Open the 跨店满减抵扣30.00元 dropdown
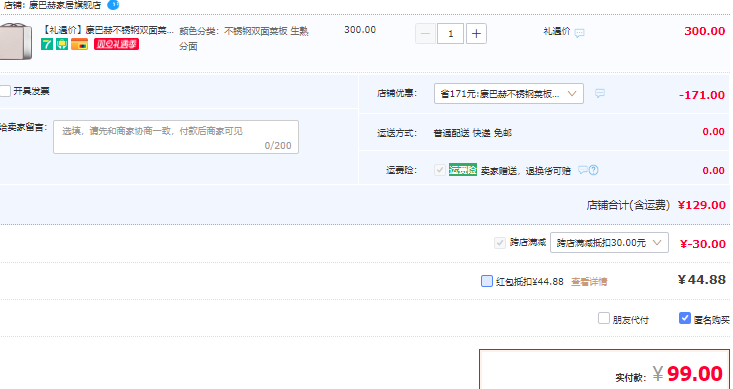The height and width of the screenshot is (389, 733). 609,243
